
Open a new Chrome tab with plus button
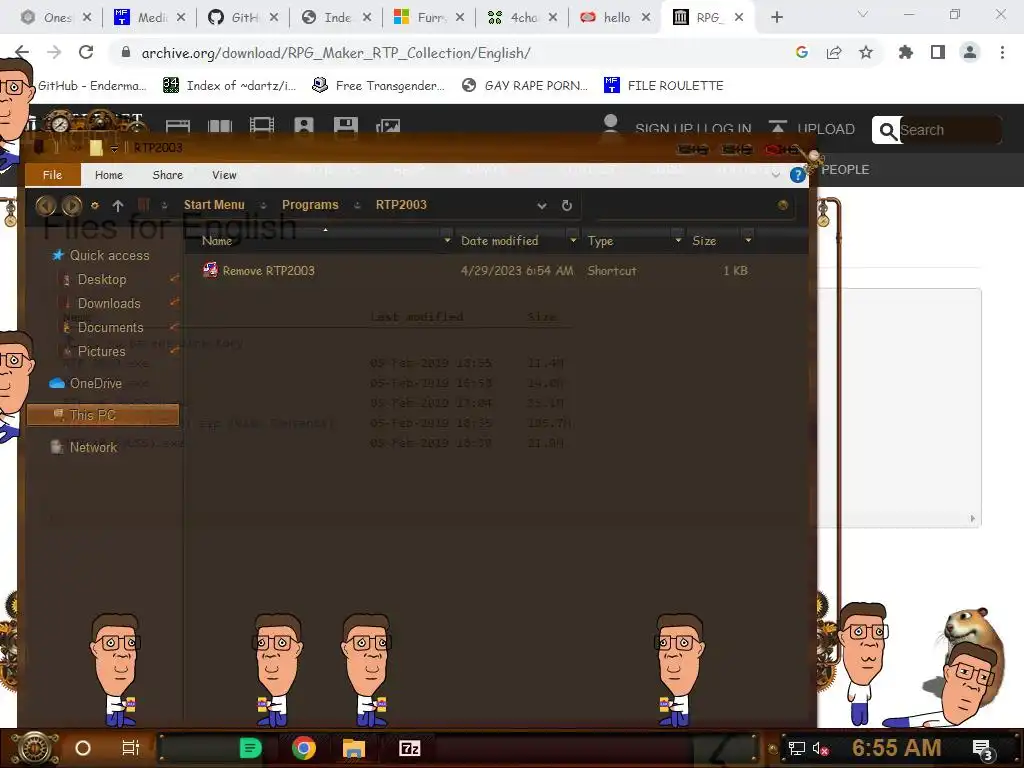[x=776, y=18]
